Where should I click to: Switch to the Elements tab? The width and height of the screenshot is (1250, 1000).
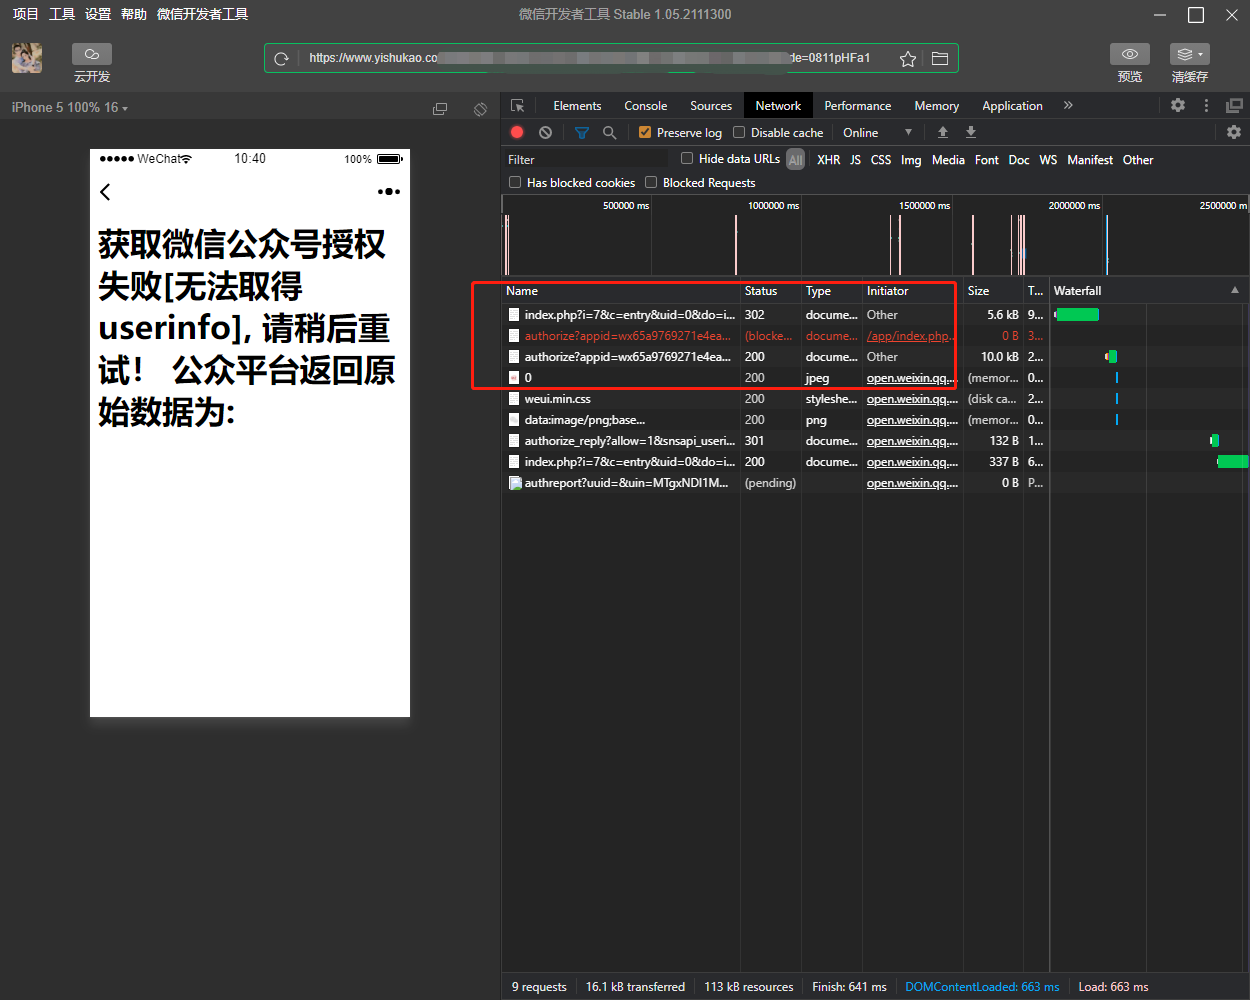point(577,106)
